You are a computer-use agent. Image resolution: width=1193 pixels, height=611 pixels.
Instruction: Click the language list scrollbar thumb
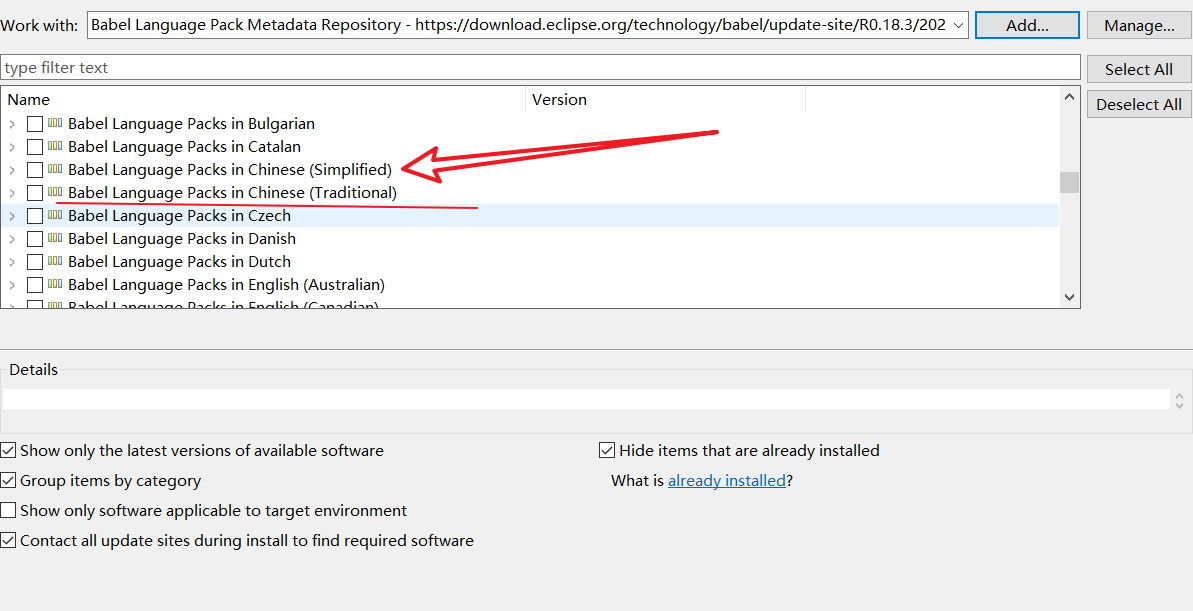(1070, 183)
